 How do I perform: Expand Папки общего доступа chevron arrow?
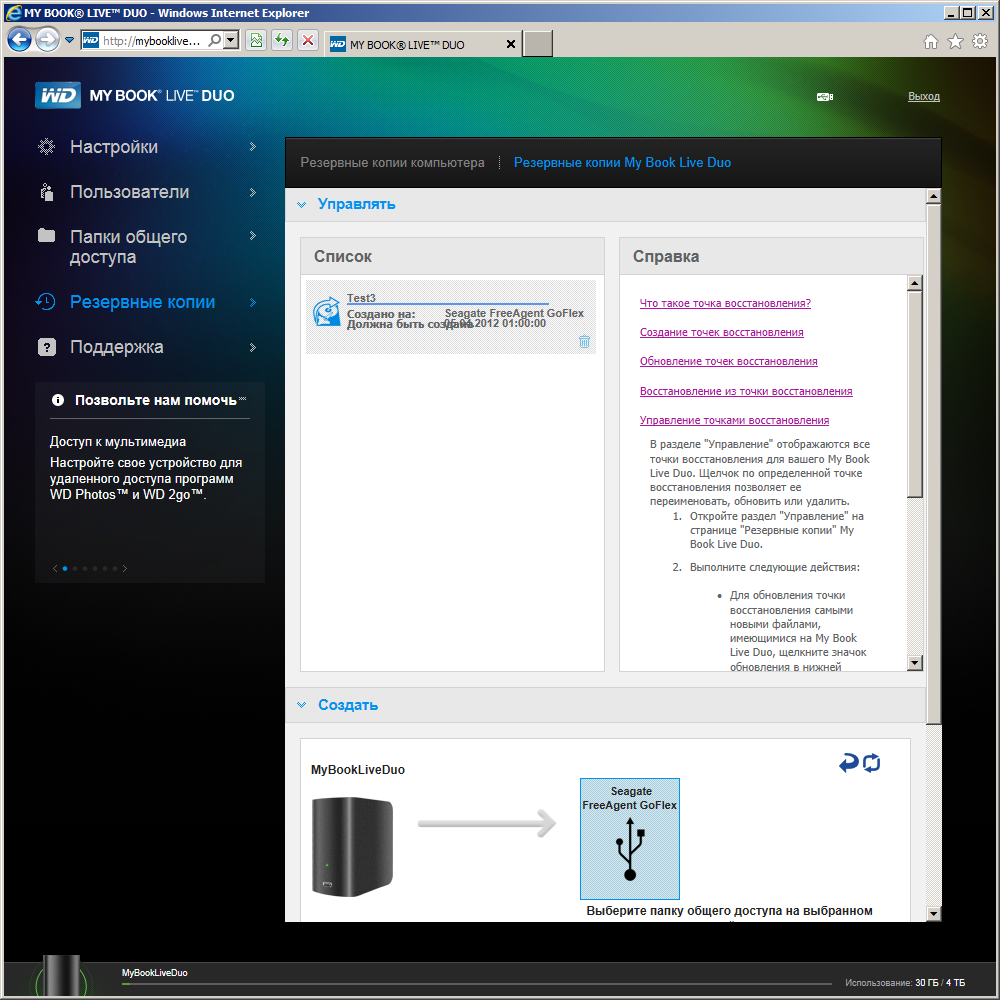[253, 236]
